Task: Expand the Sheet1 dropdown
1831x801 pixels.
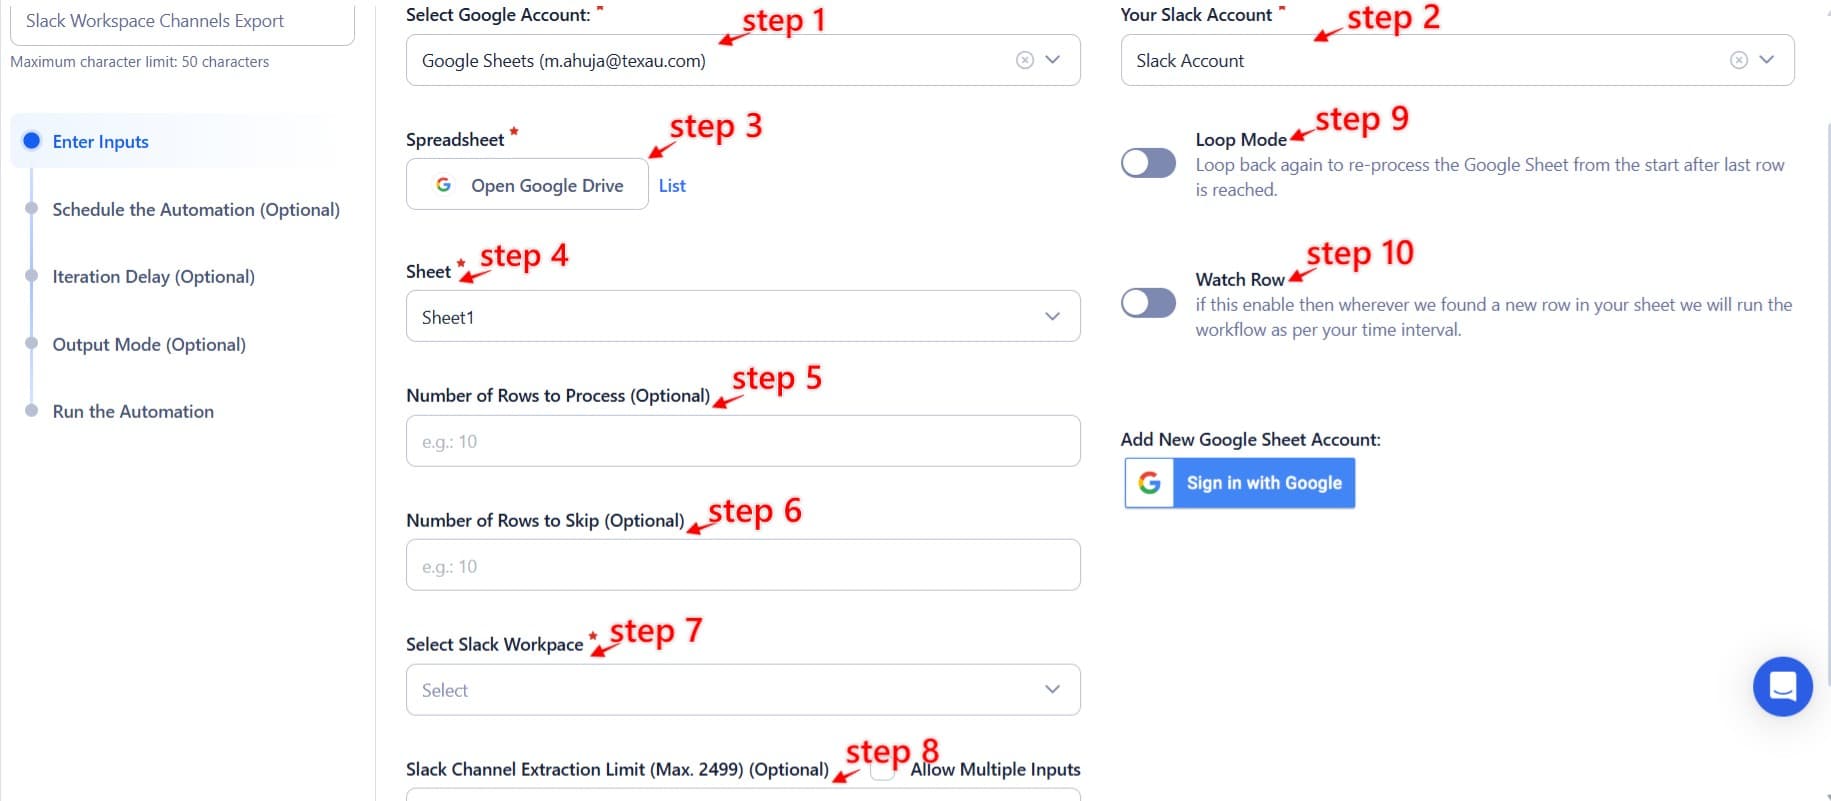Action: tap(1051, 316)
